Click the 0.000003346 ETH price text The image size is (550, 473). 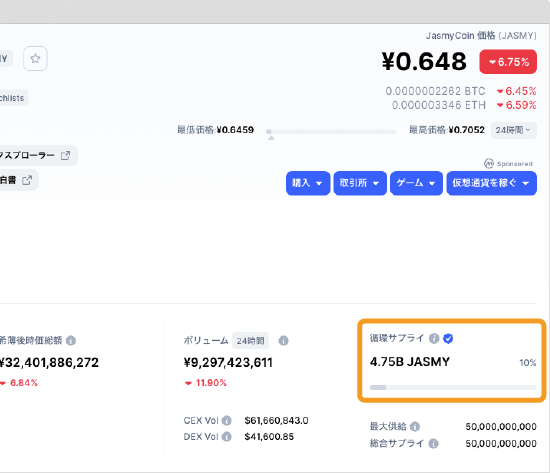click(439, 105)
